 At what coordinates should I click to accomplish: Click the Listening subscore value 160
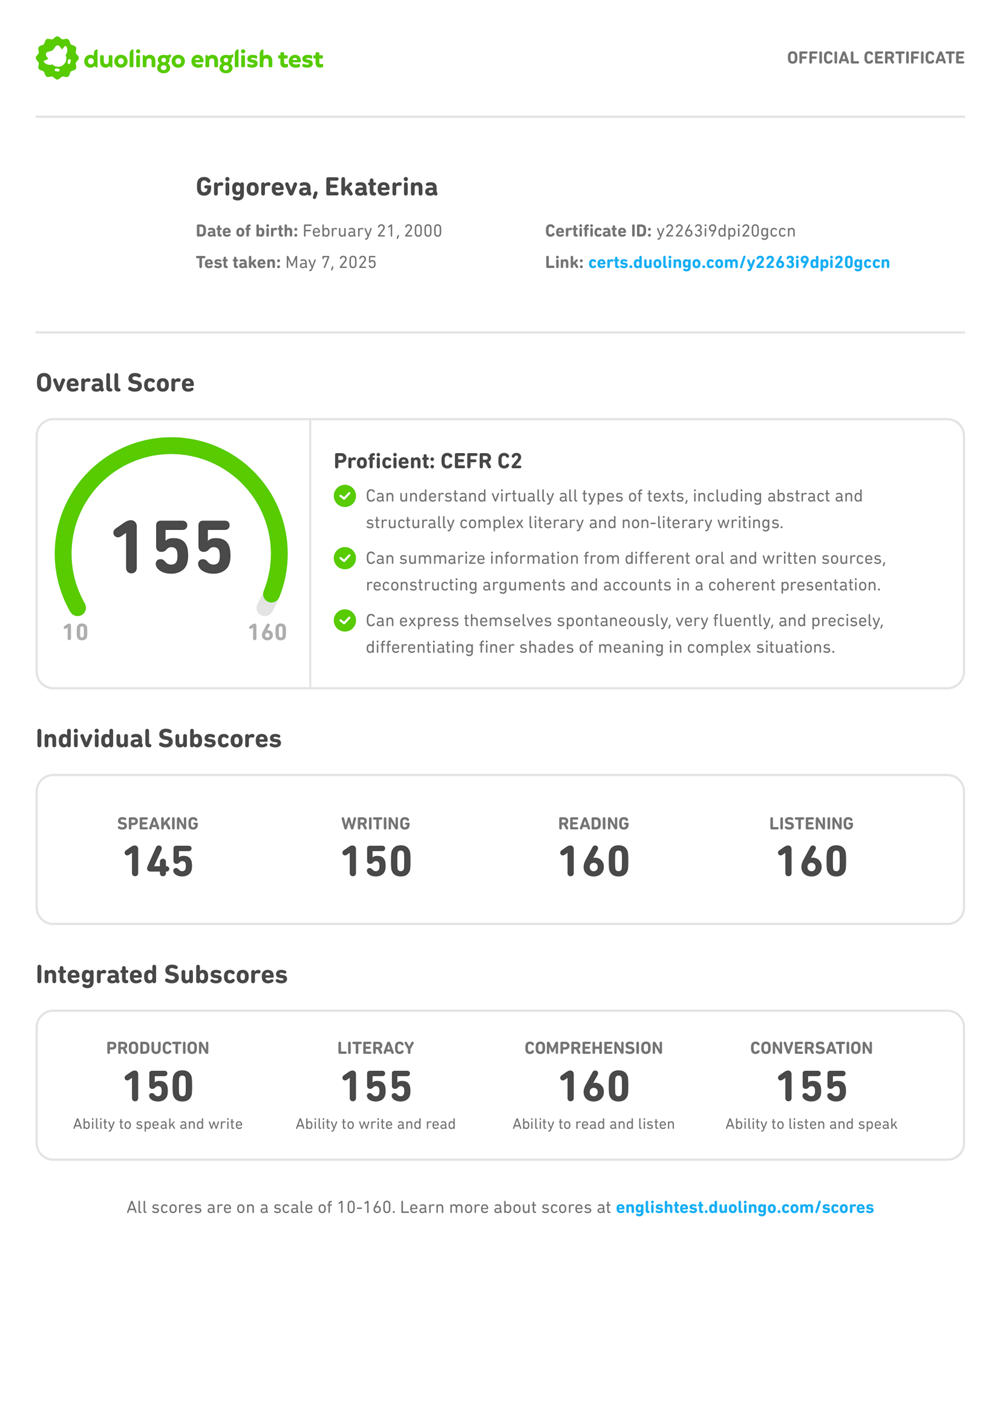pyautogui.click(x=812, y=862)
